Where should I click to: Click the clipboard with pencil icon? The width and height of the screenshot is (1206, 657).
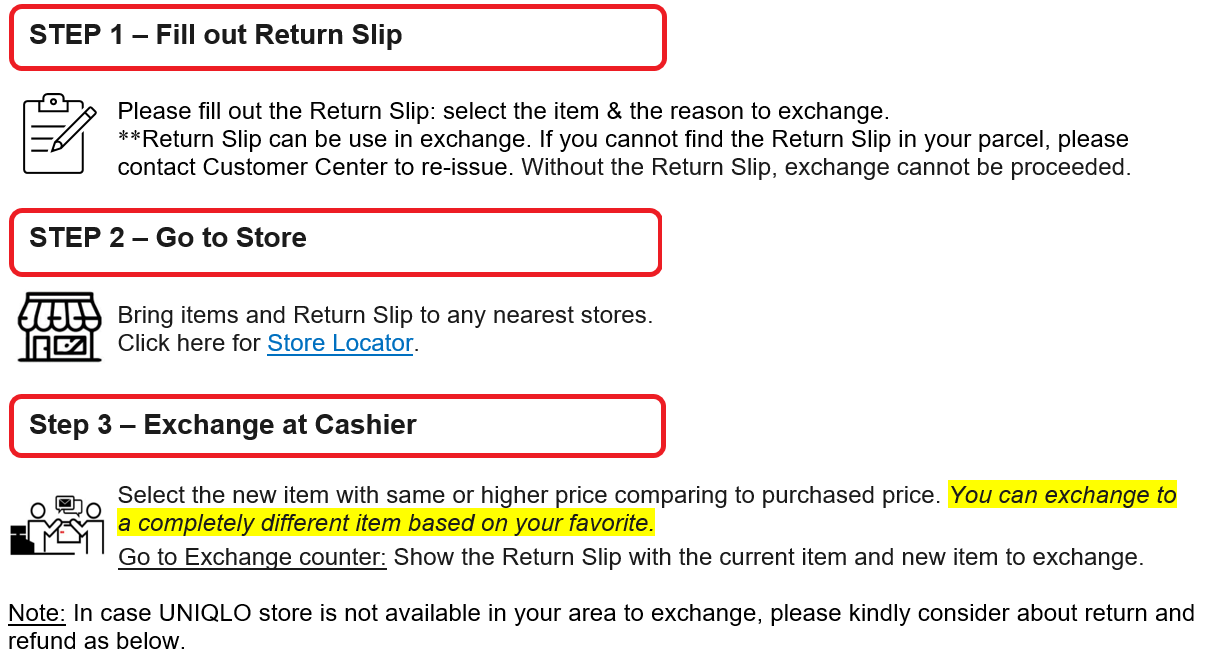59,134
